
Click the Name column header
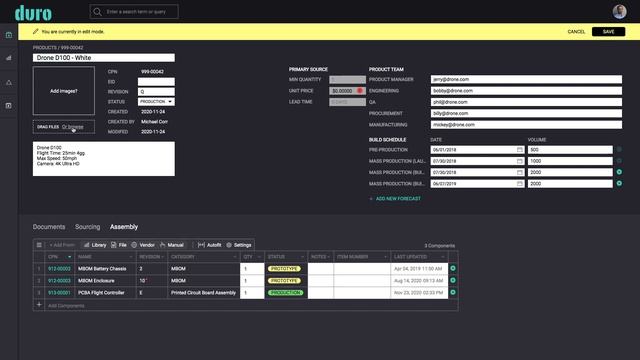pos(105,257)
